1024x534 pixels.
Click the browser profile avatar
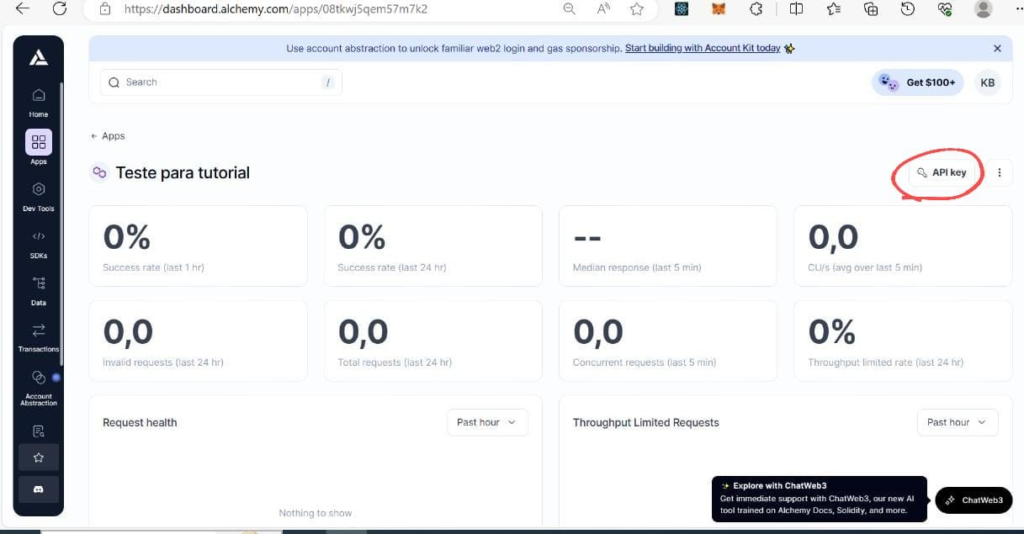tap(983, 8)
